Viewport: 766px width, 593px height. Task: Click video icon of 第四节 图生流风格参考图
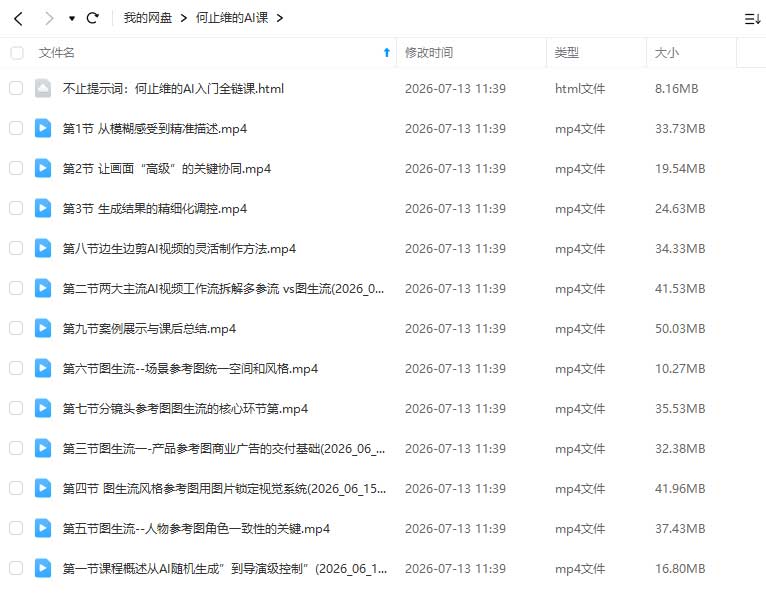[x=43, y=488]
